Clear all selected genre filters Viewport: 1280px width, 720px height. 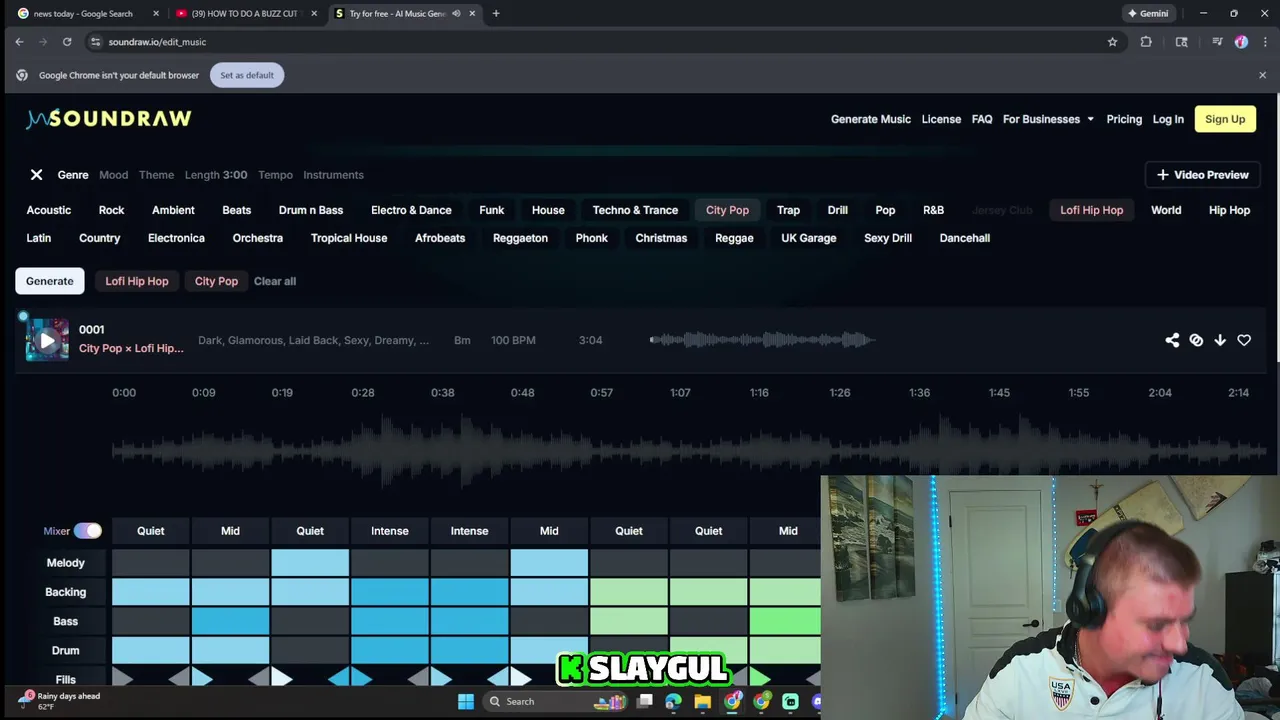[275, 281]
